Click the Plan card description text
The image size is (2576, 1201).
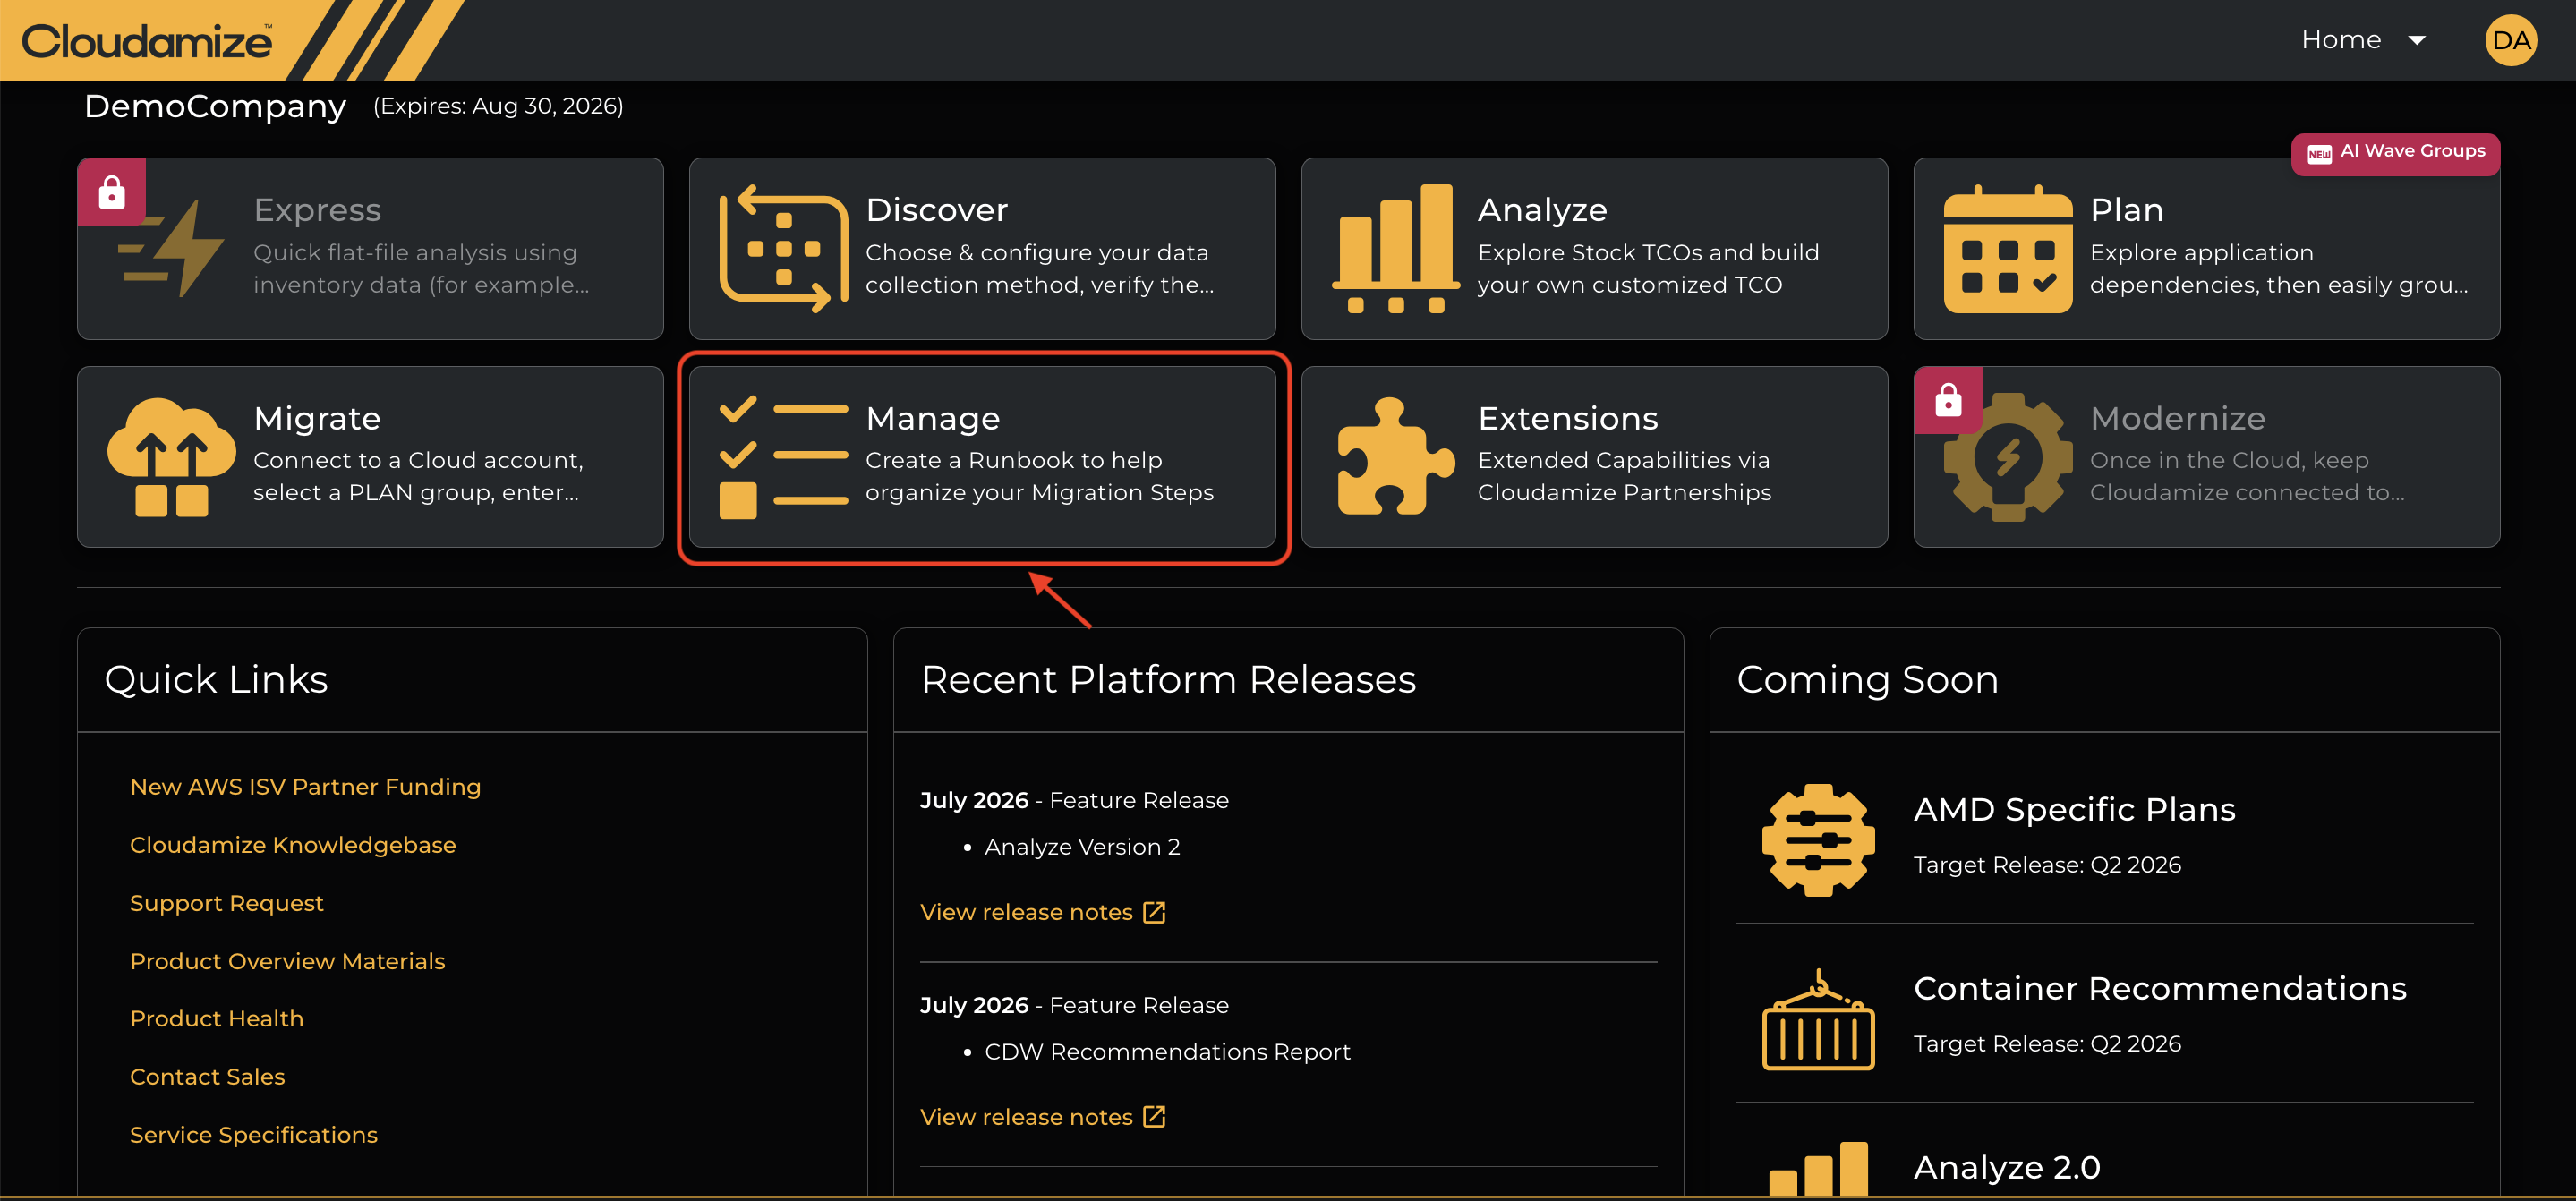(2279, 269)
